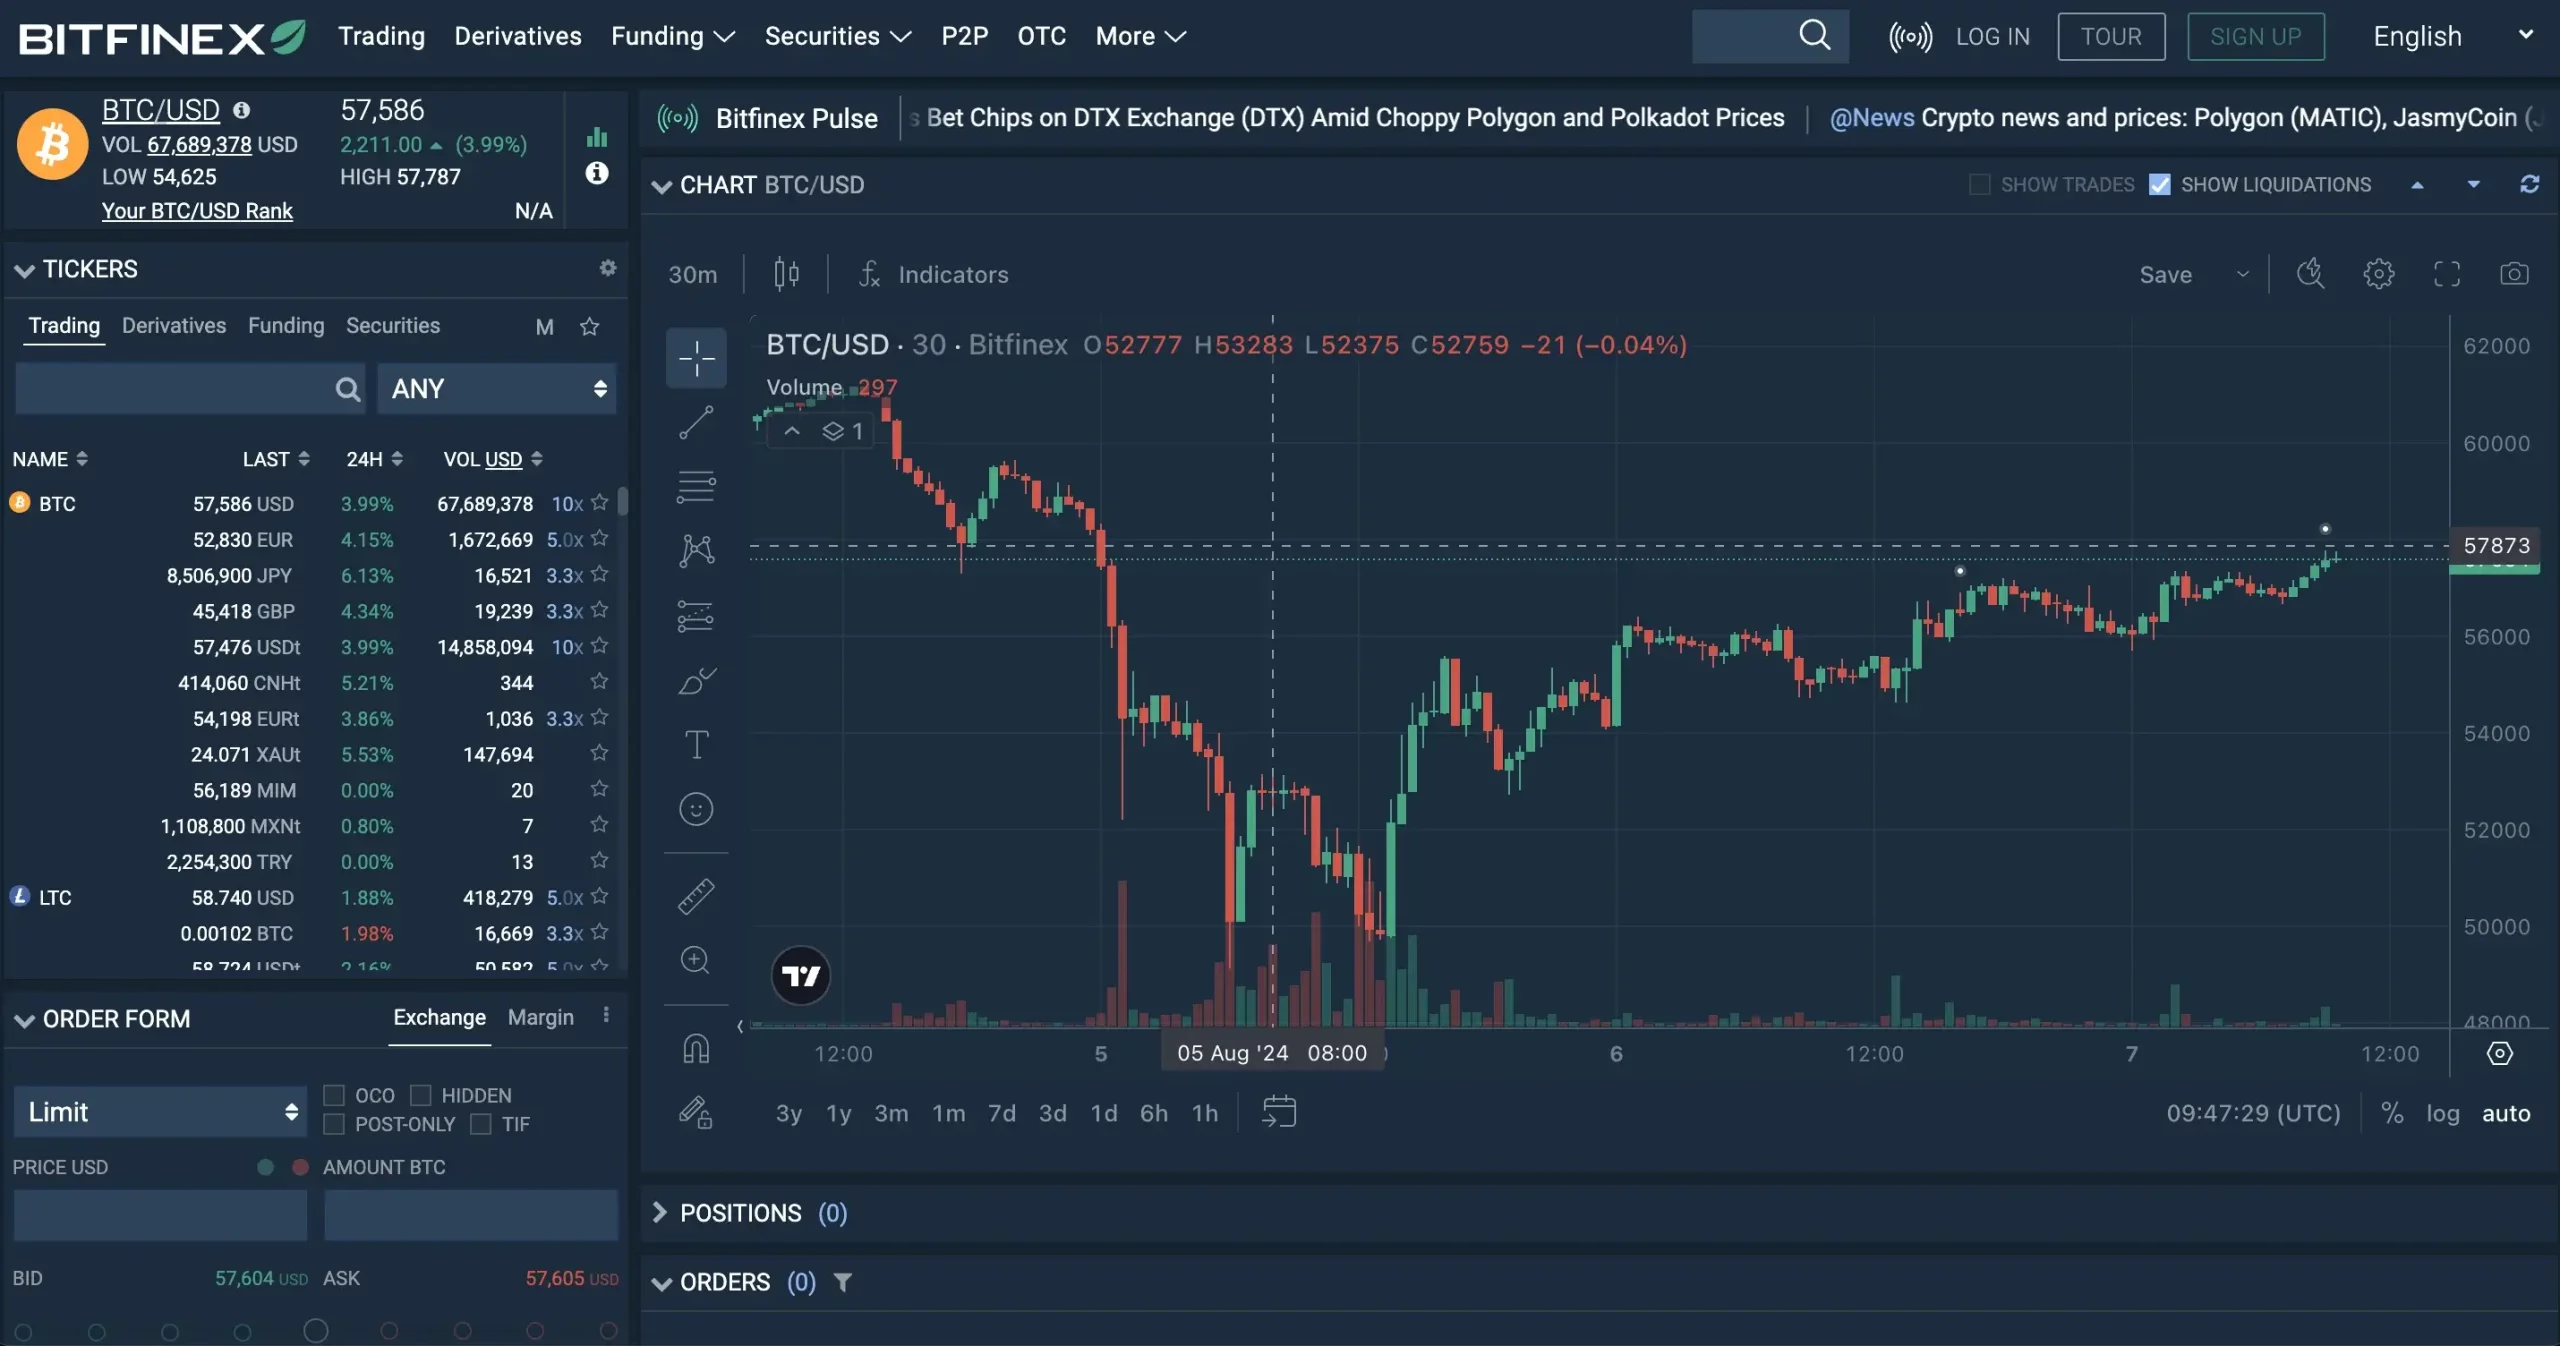Switch to Securities tab in Tickers
The image size is (2560, 1346).
click(393, 326)
